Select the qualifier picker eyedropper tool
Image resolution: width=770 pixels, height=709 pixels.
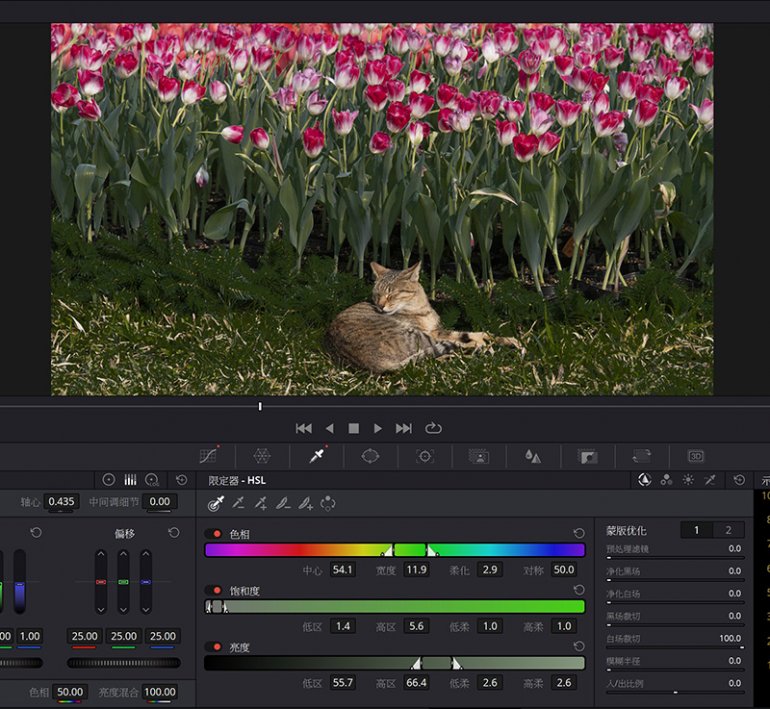[x=215, y=504]
